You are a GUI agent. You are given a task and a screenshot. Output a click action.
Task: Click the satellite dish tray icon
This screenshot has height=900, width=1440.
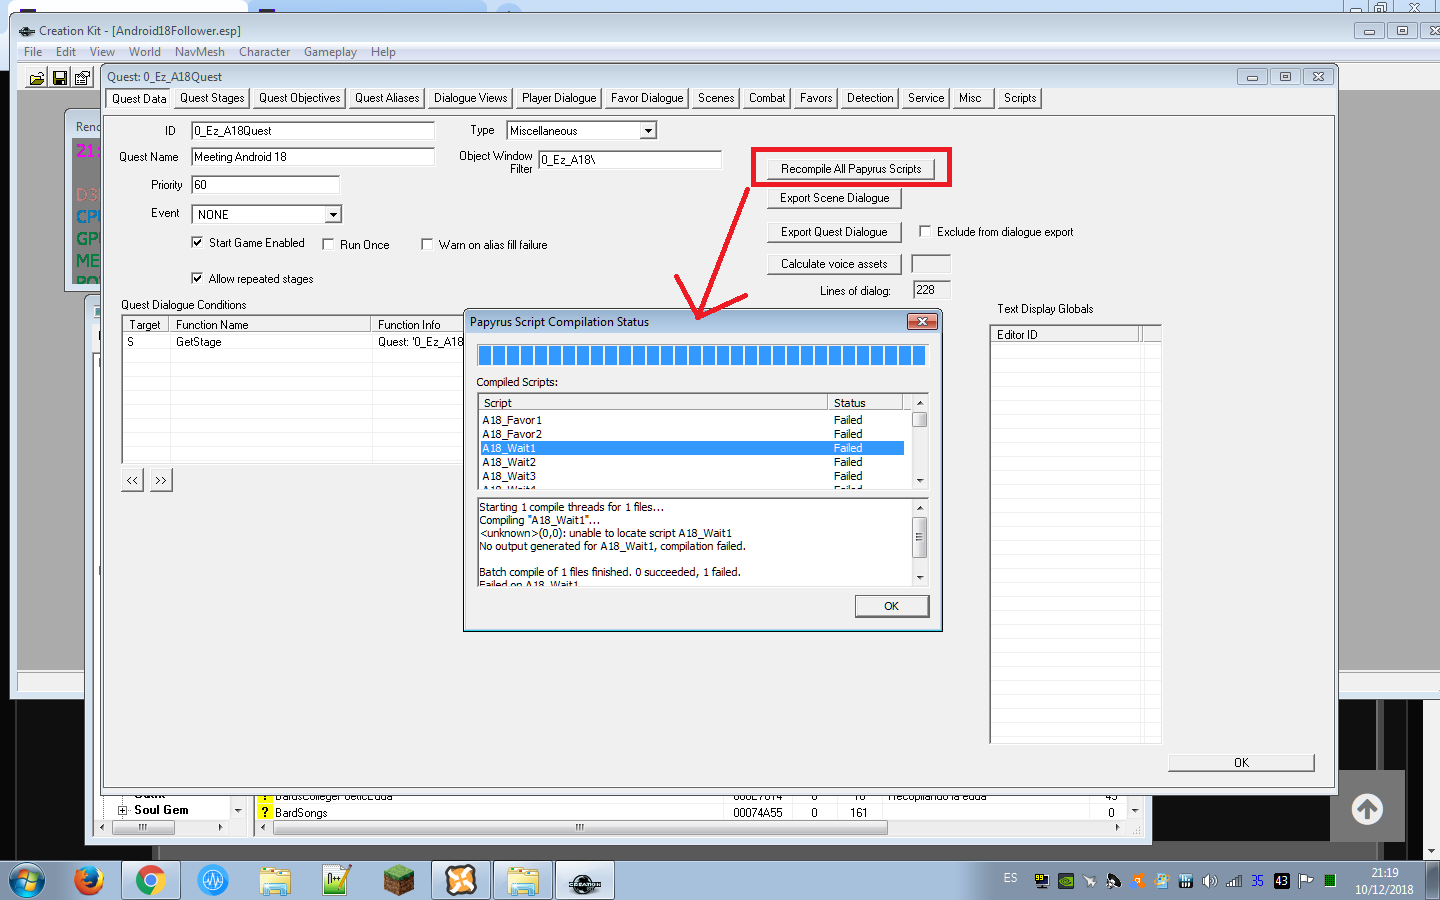tap(1113, 881)
